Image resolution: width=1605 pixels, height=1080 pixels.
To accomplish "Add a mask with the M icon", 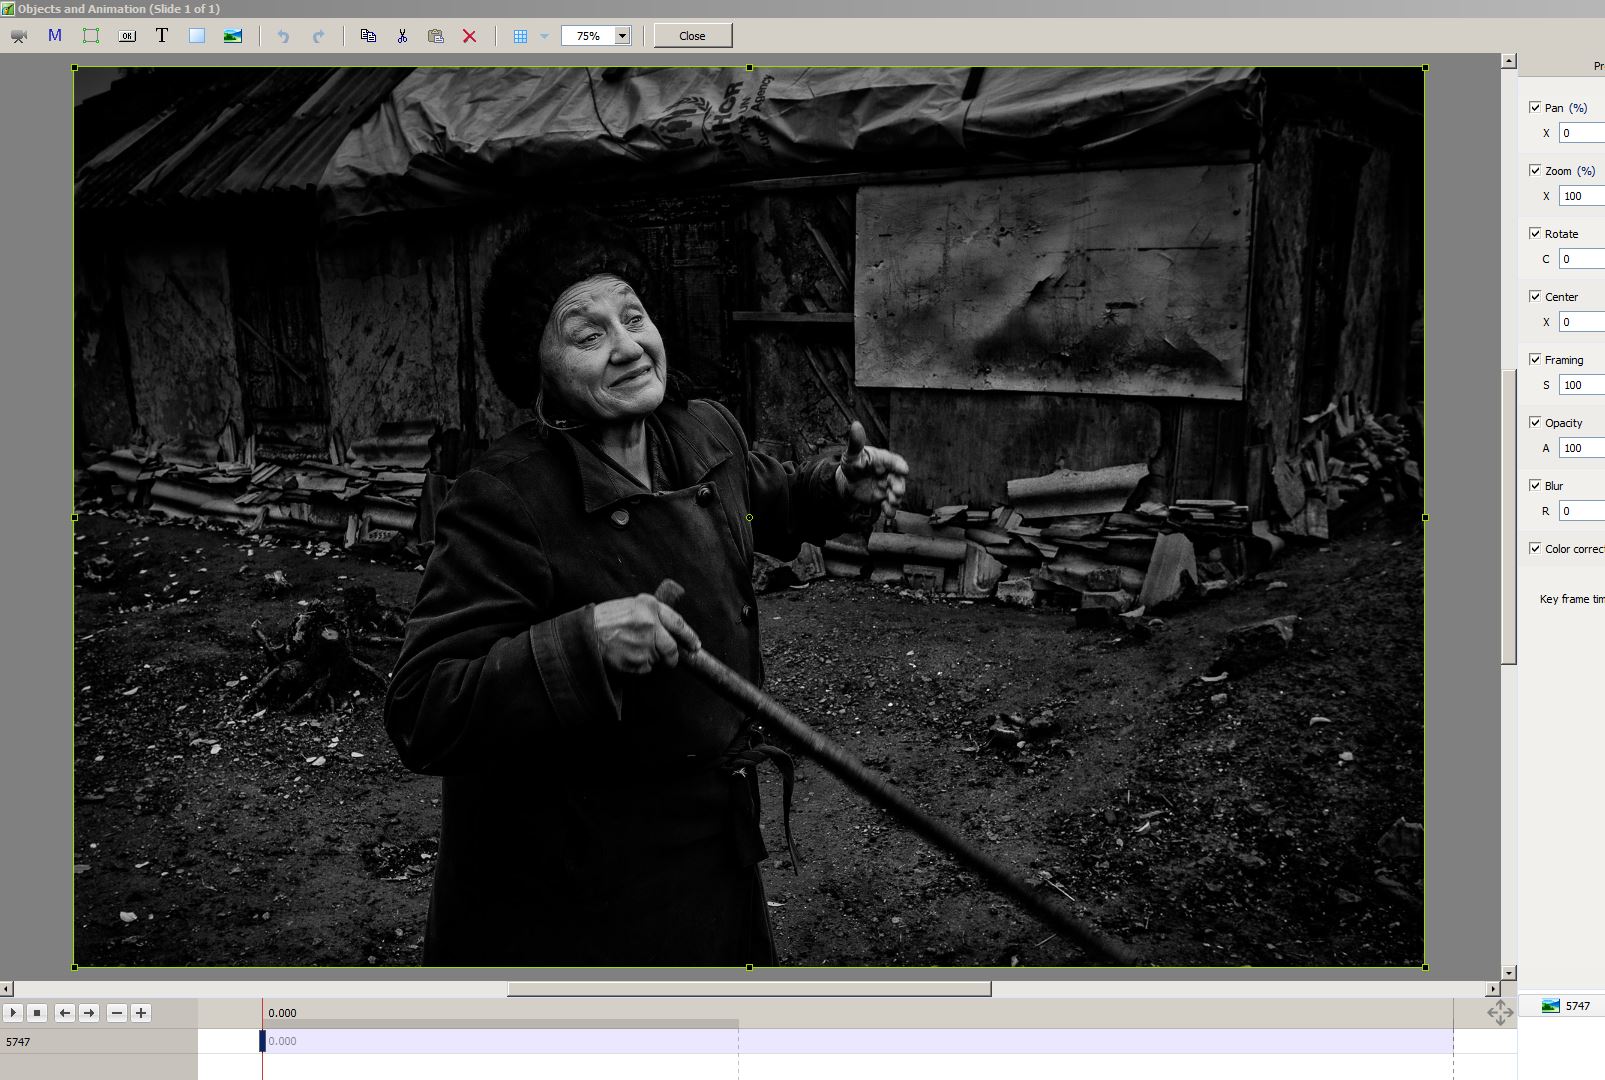I will pos(55,36).
